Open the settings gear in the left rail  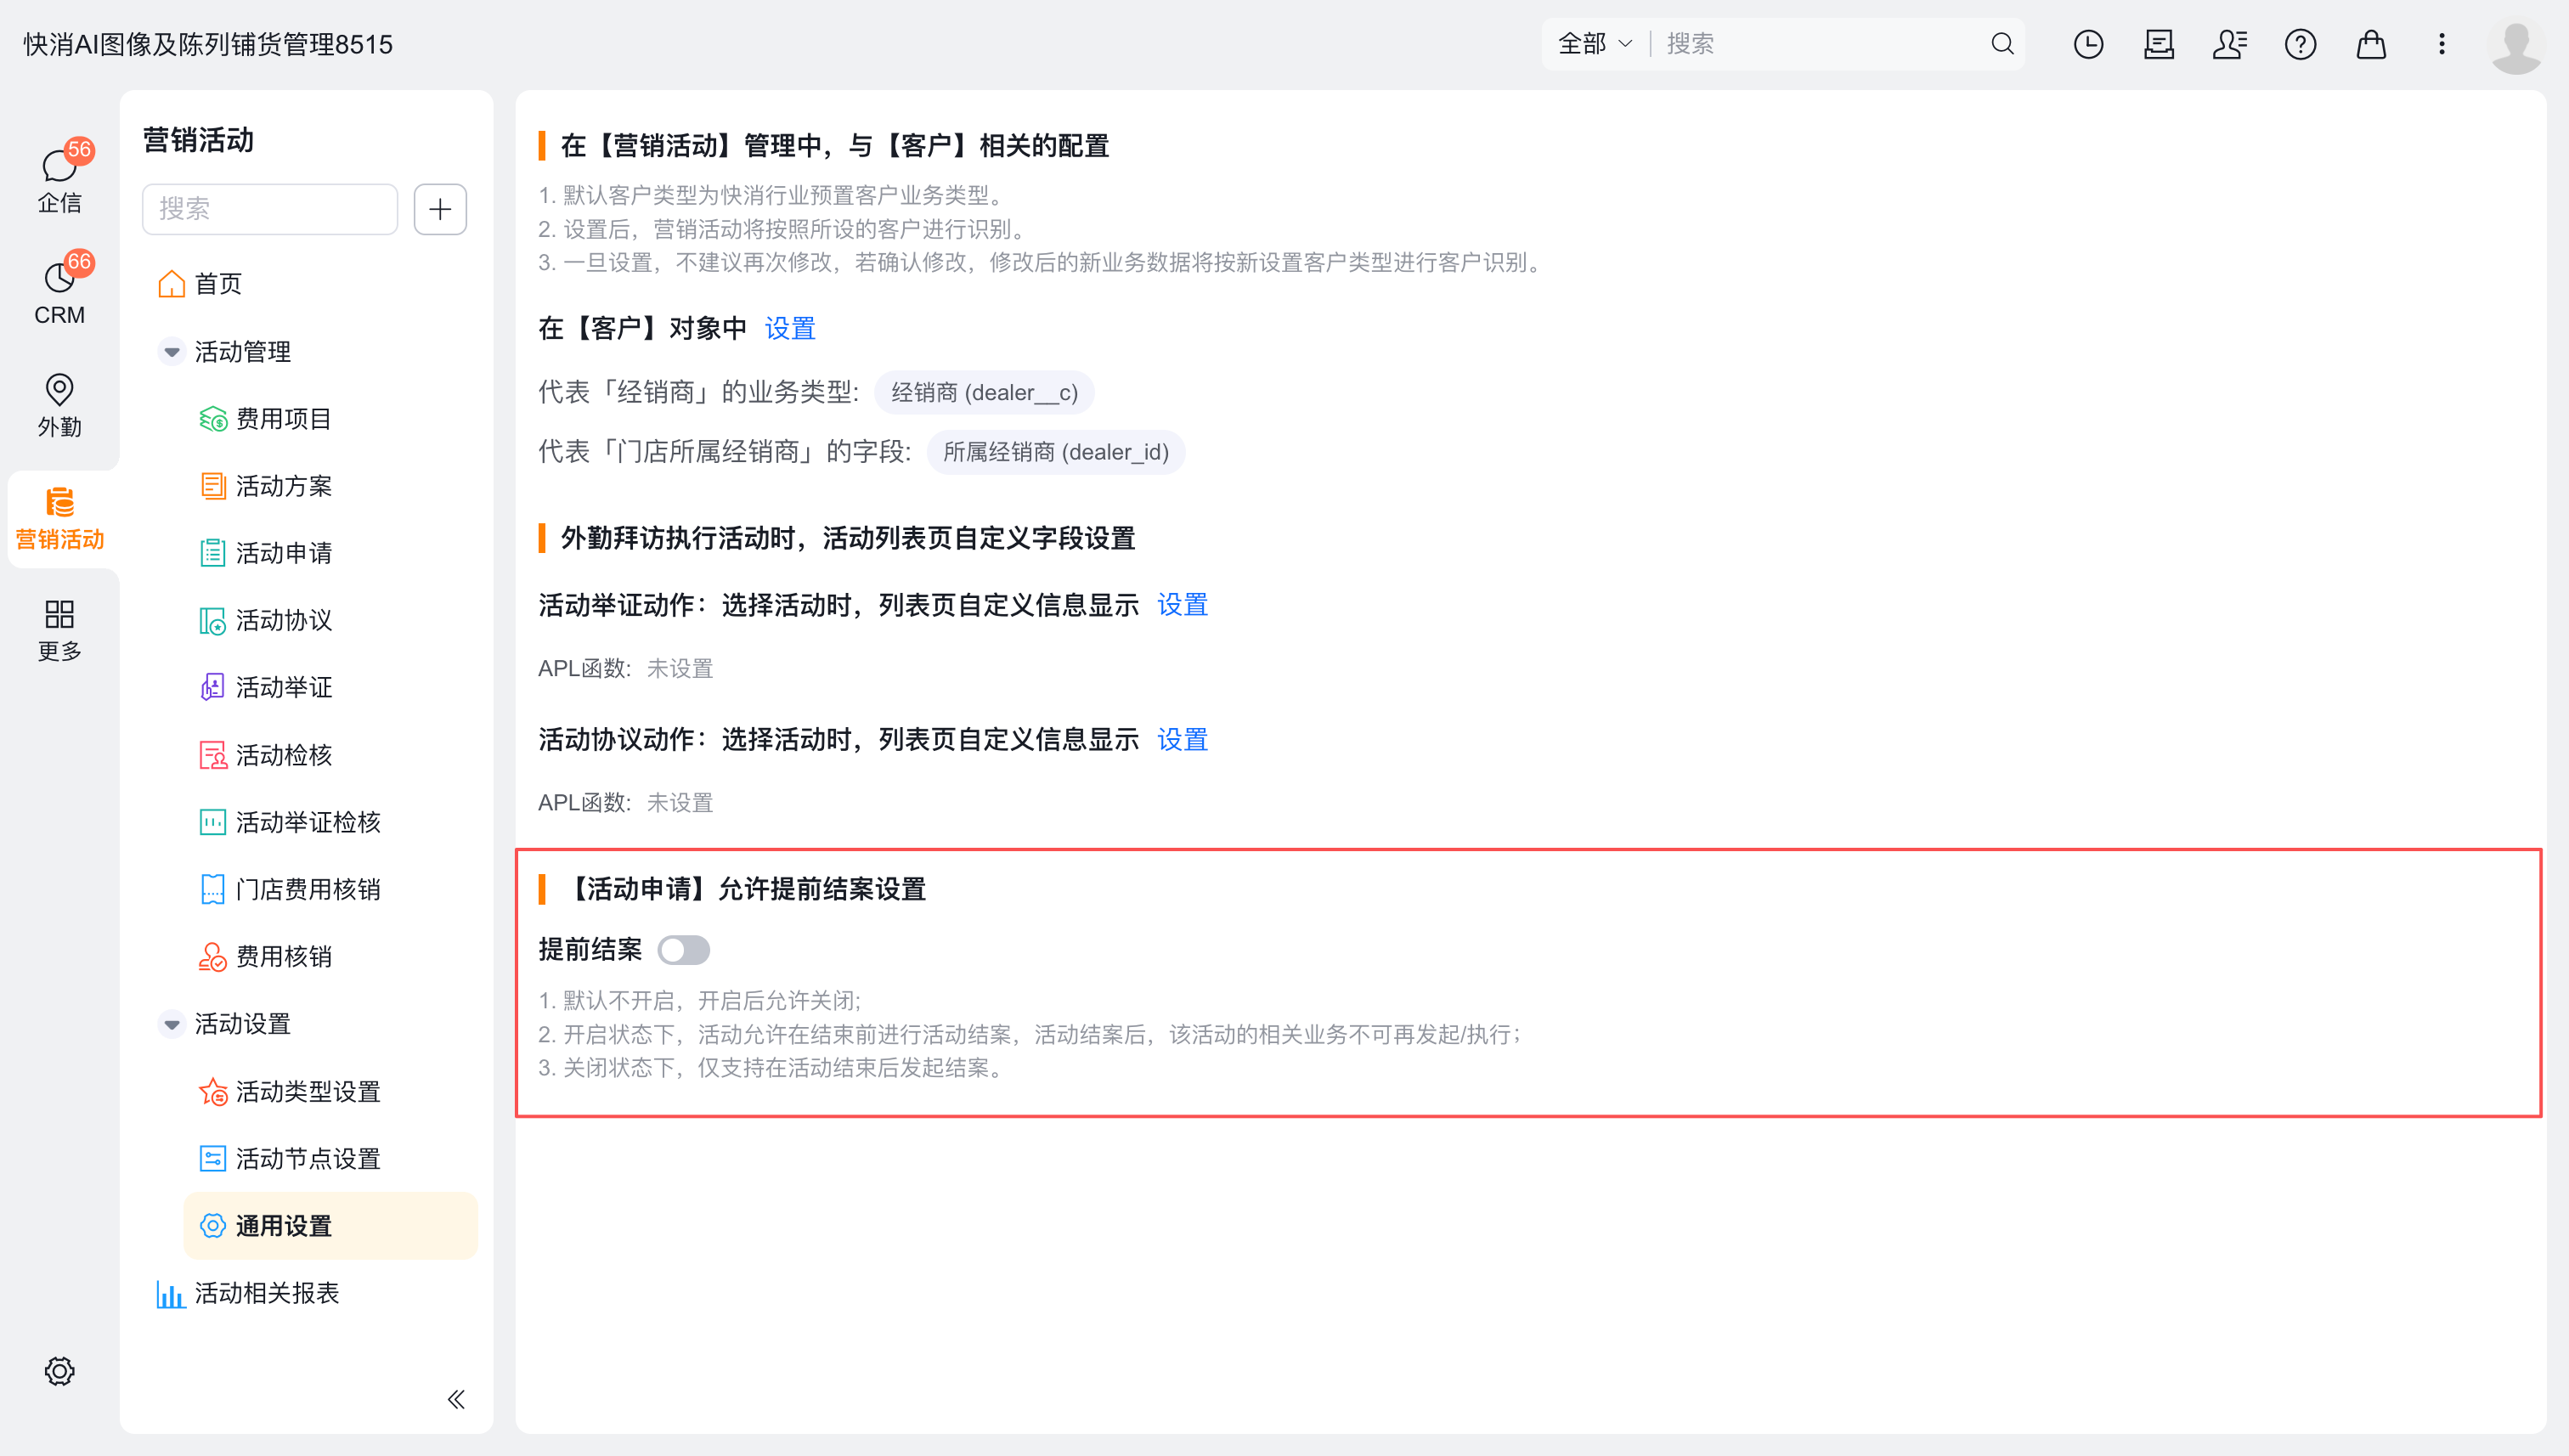point(59,1371)
